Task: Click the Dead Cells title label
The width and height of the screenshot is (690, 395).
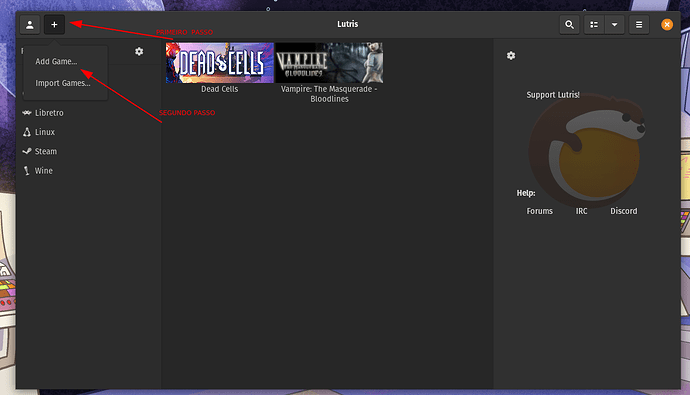Action: [220, 89]
